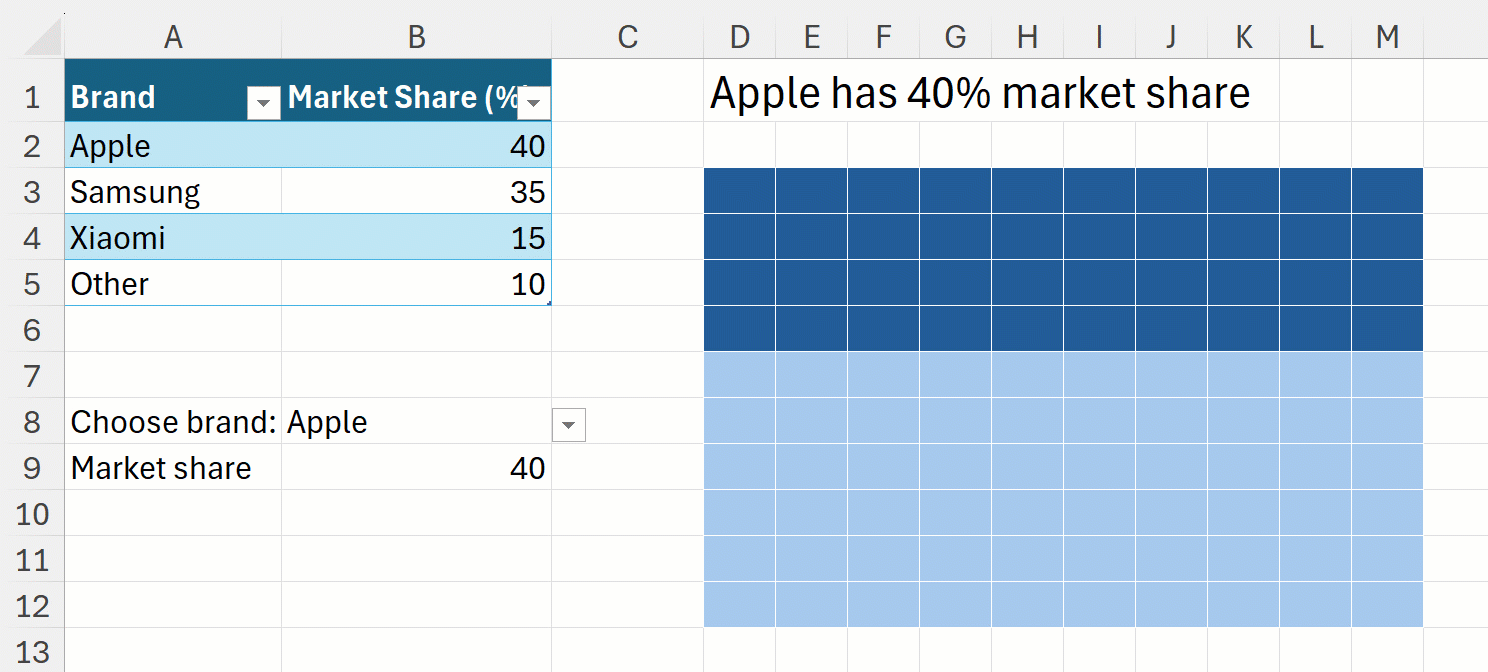1488x672 pixels.
Task: Click a light blue waffle chart cell
Action: pos(1027,468)
